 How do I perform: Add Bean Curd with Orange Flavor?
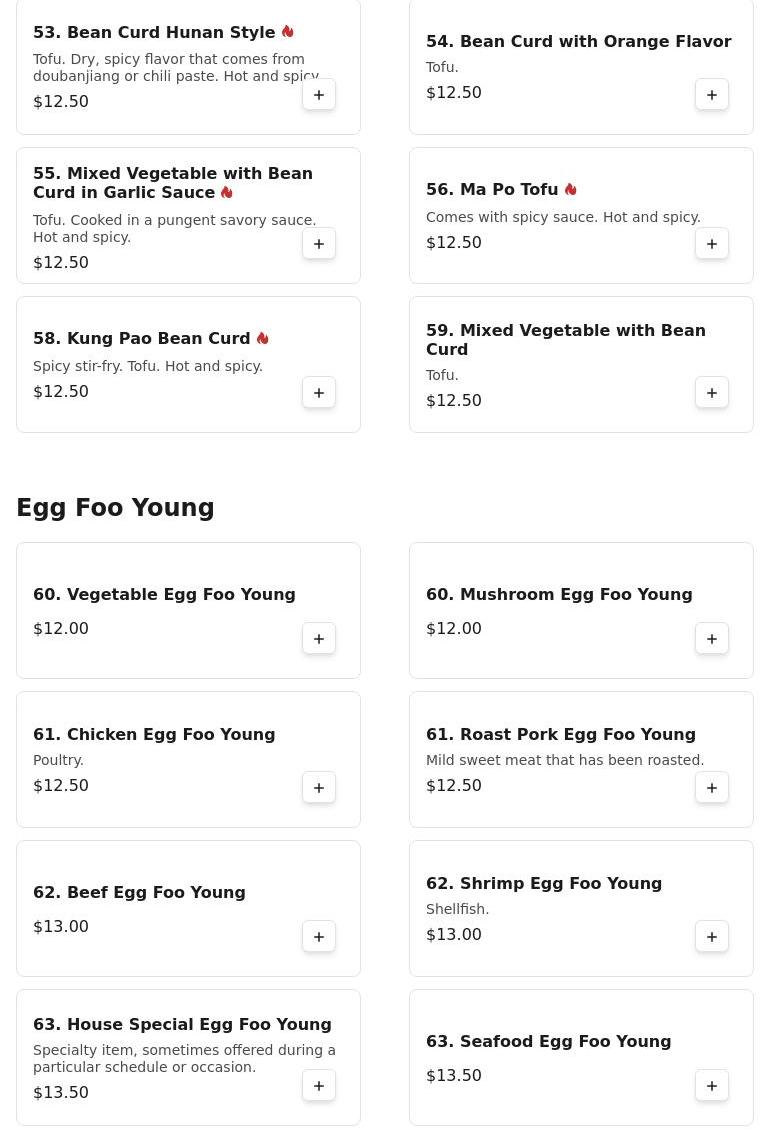click(712, 95)
